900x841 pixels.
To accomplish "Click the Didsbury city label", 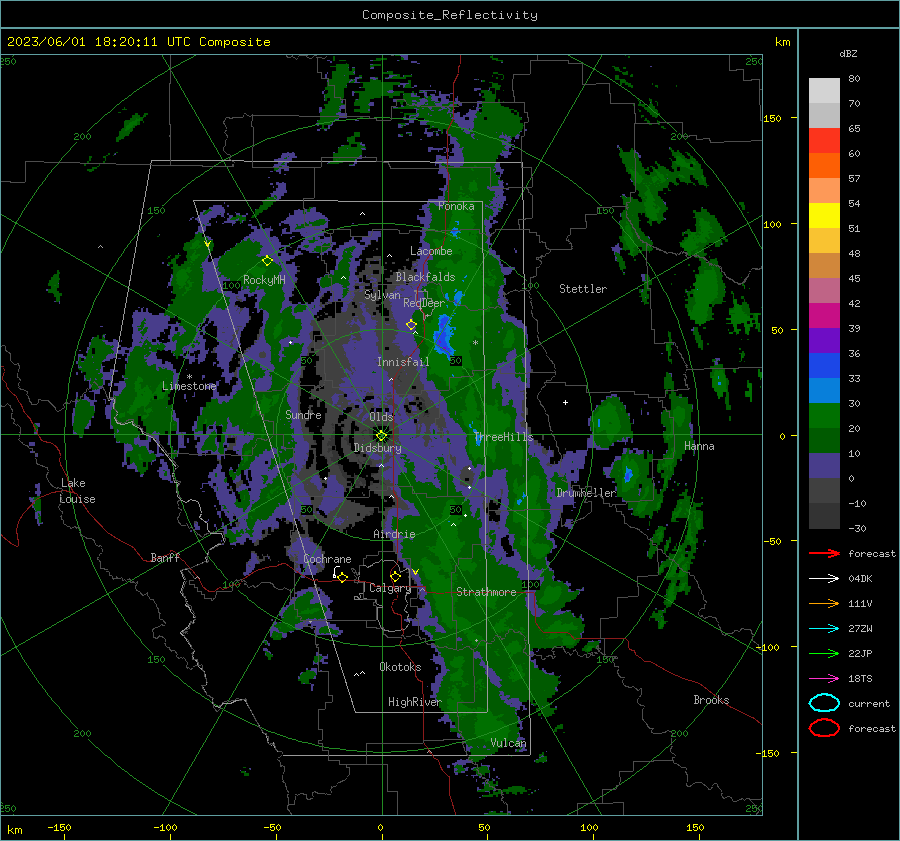I will point(378,448).
